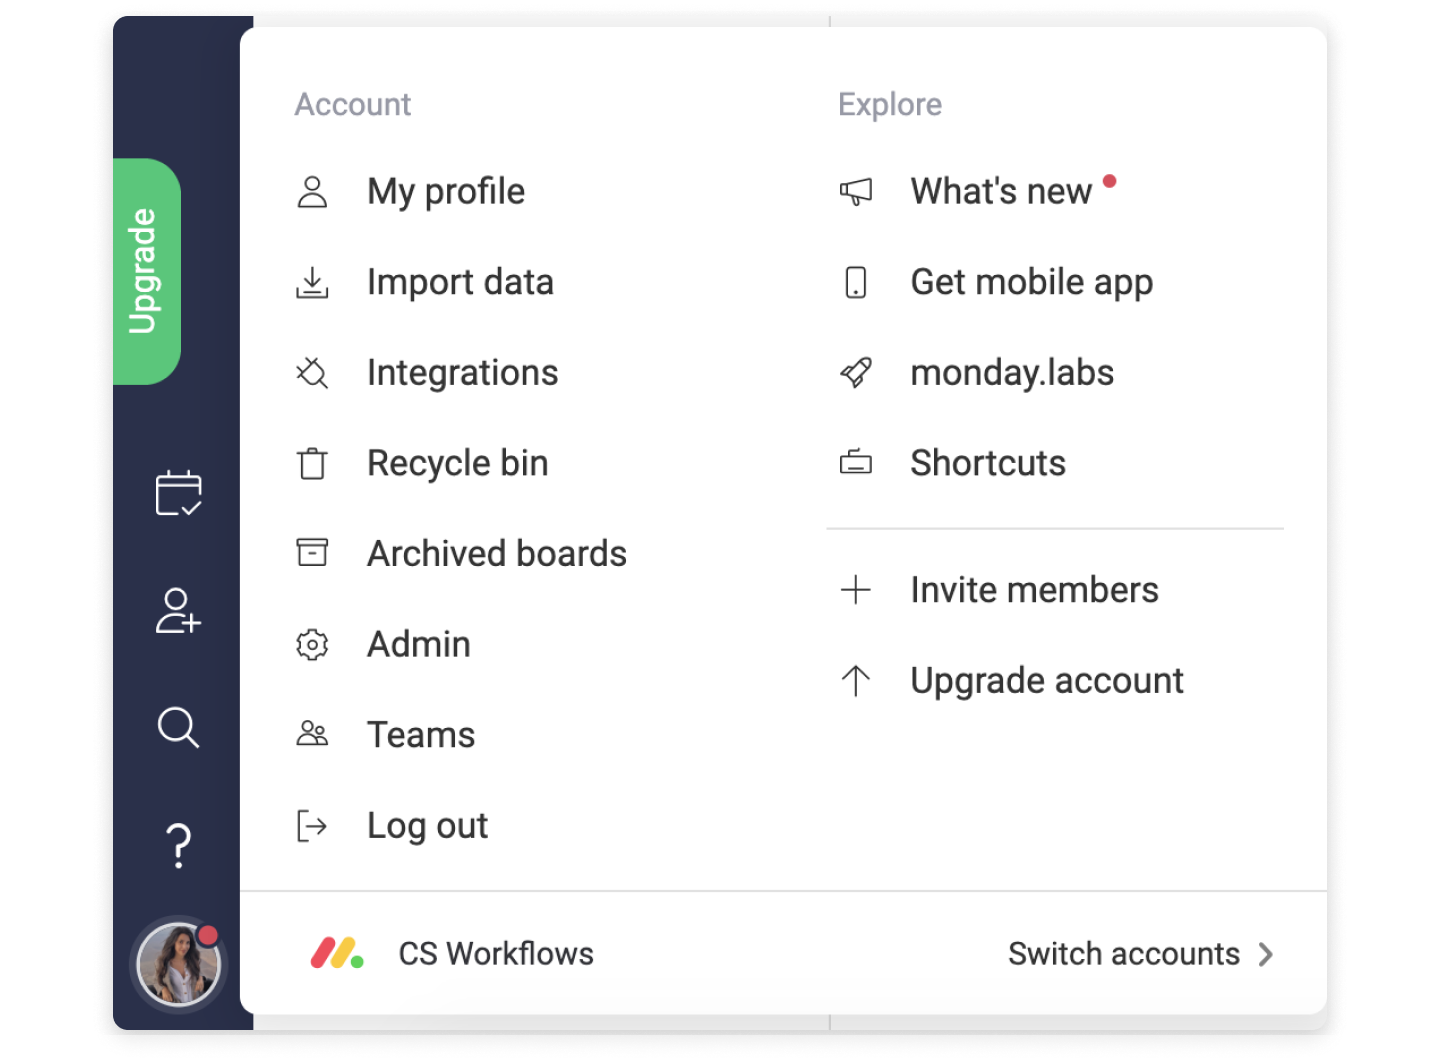Open the My Work calendar icon in sidebar

(178, 492)
